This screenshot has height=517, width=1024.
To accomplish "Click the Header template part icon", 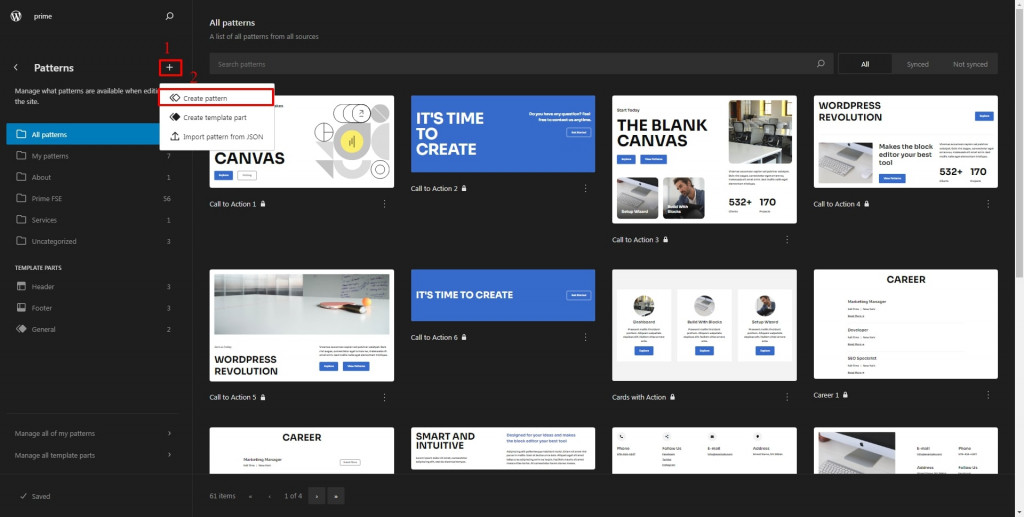I will coord(22,287).
